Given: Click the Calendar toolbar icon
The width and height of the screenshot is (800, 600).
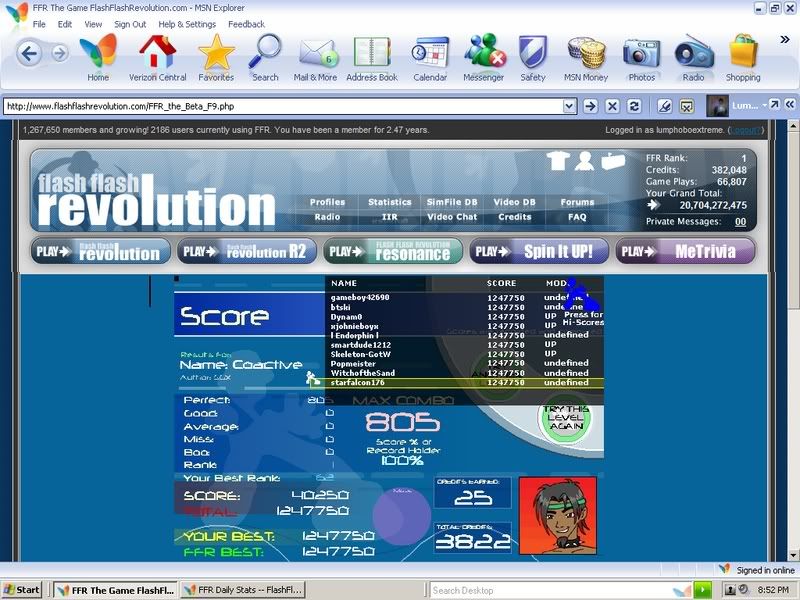Looking at the screenshot, I should (x=430, y=56).
